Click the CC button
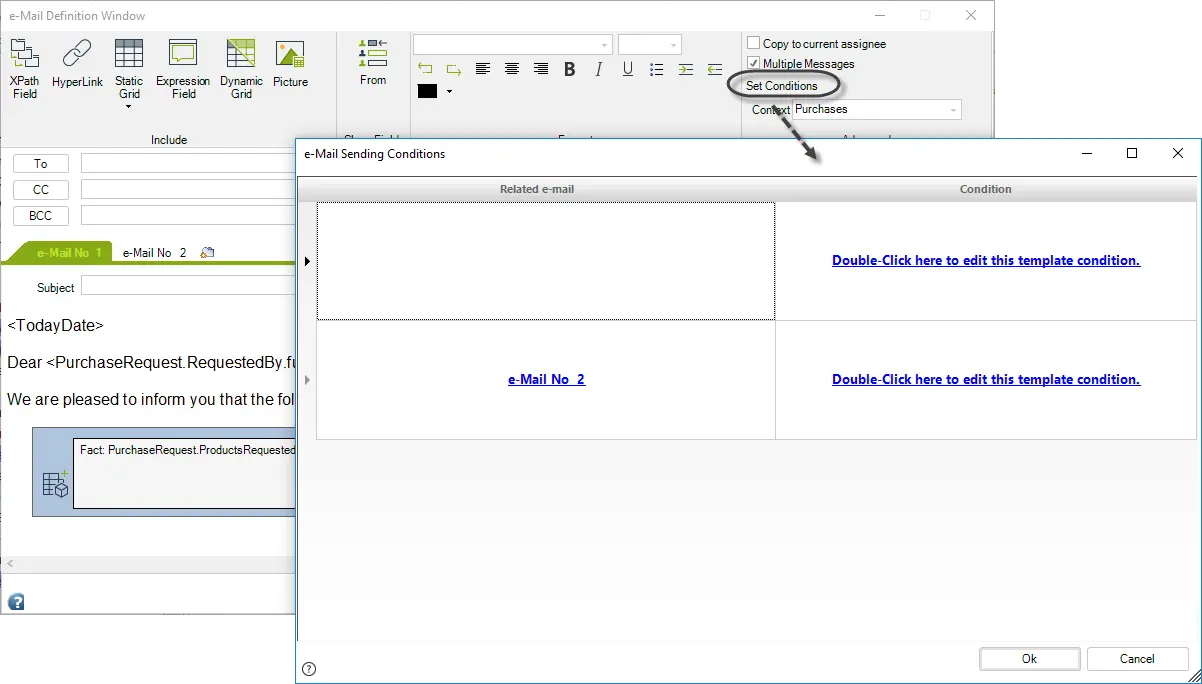This screenshot has height=684, width=1202. click(x=41, y=190)
